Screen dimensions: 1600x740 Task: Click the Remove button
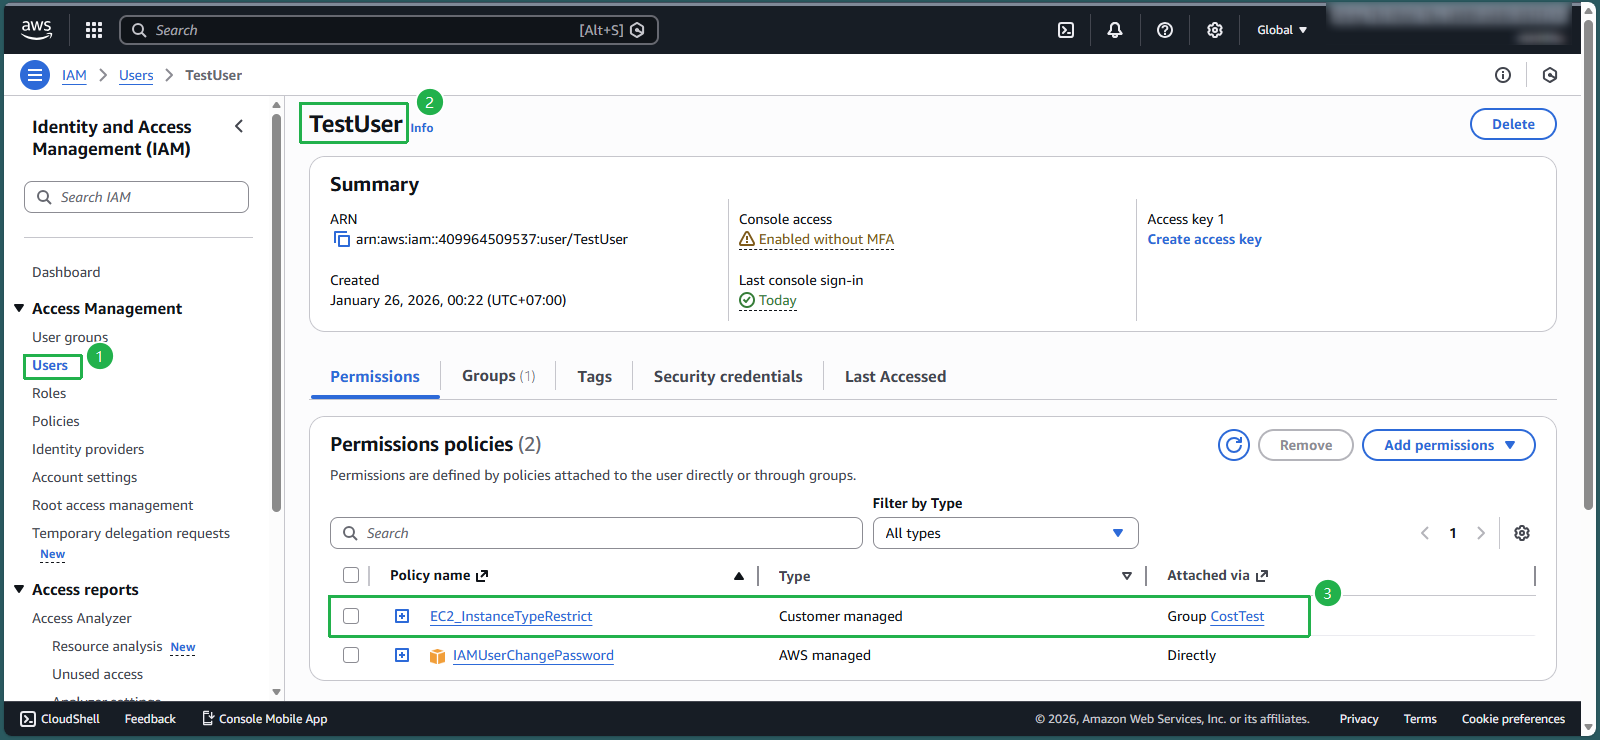pyautogui.click(x=1306, y=445)
